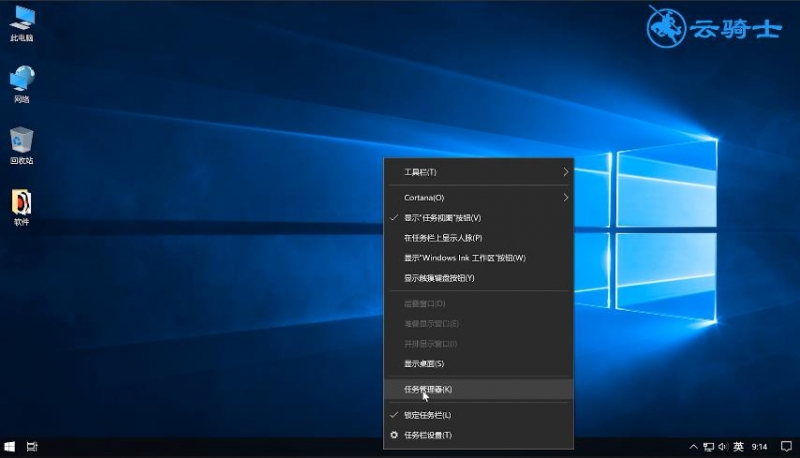Open 任务管理器(K) from the menu

pyautogui.click(x=479, y=389)
